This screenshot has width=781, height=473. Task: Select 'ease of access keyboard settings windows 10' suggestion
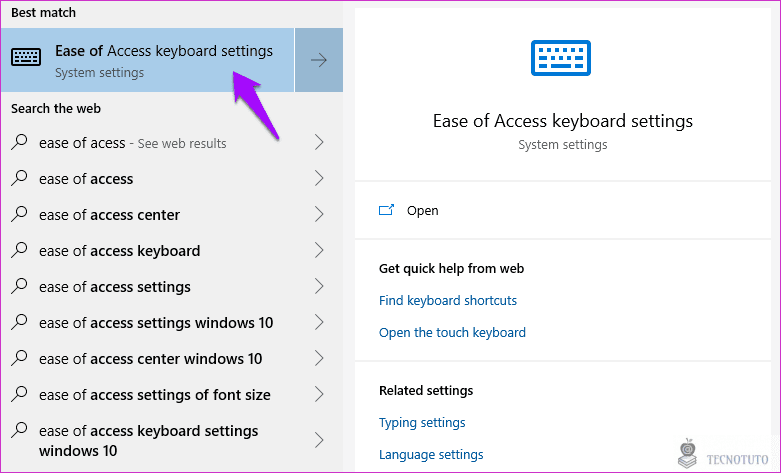point(172,441)
